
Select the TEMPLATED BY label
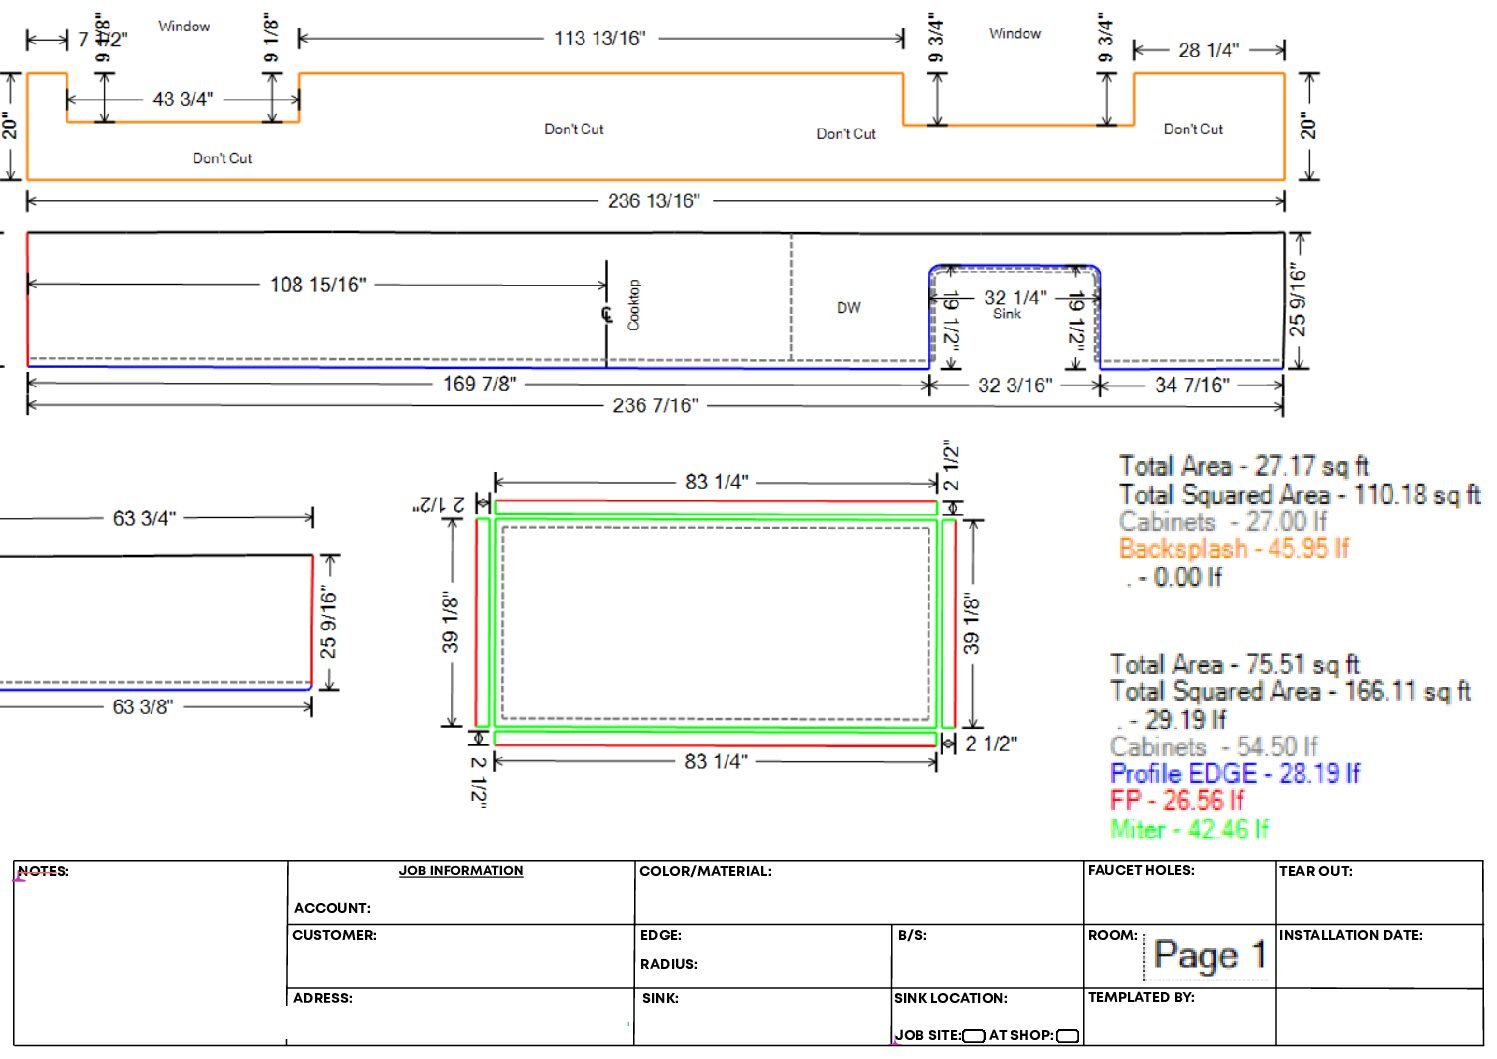1141,997
